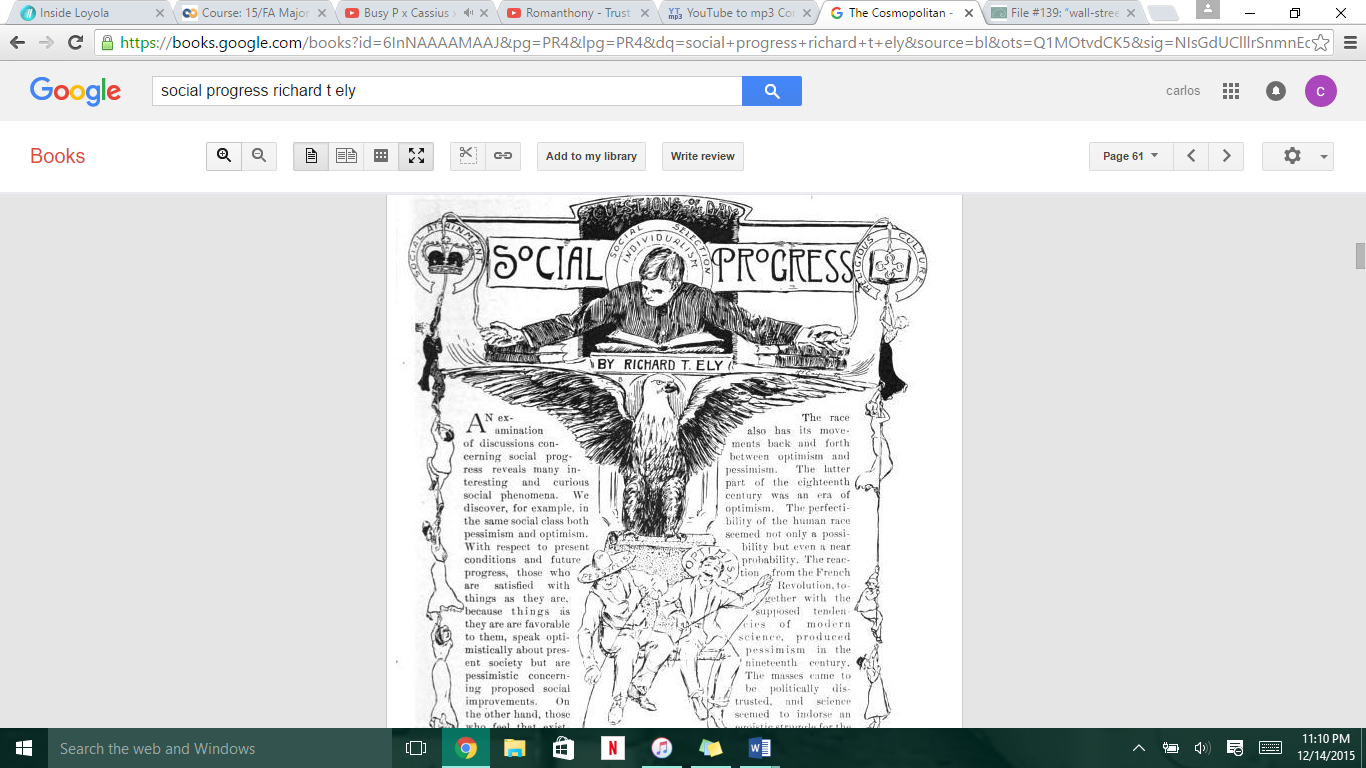
Task: Switch to two-page view
Action: pyautogui.click(x=346, y=156)
